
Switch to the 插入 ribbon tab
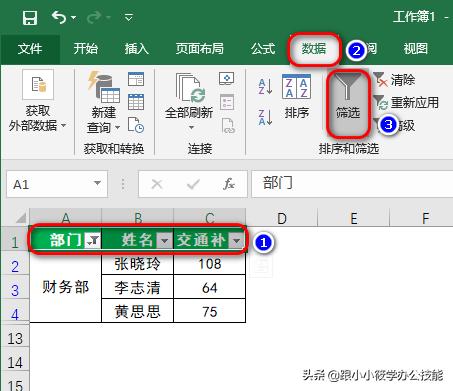tap(137, 49)
